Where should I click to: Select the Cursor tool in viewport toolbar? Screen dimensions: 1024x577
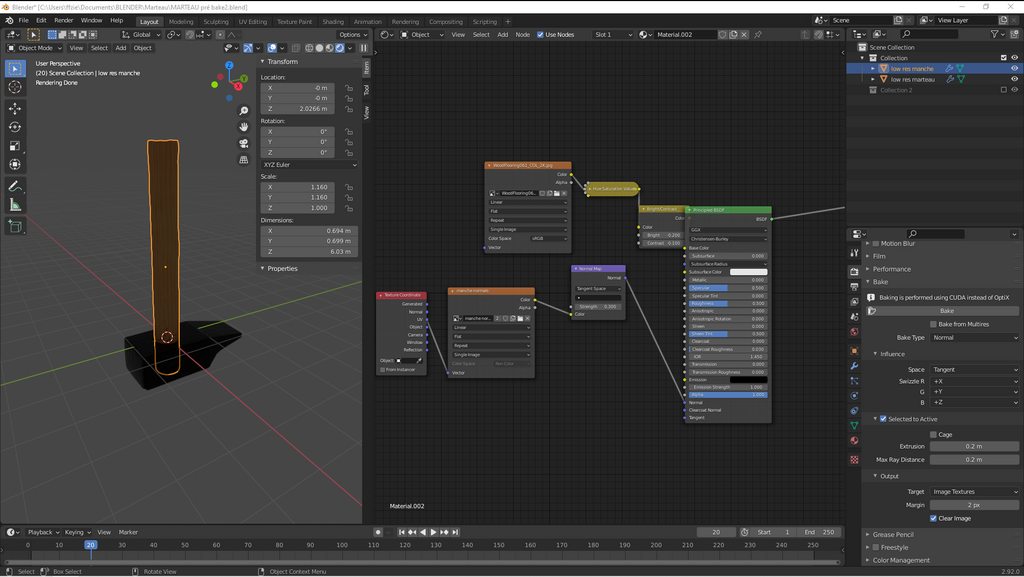15,87
